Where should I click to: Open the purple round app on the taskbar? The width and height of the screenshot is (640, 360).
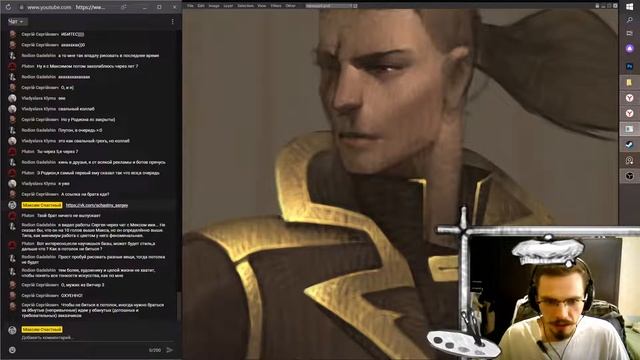[x=629, y=49]
